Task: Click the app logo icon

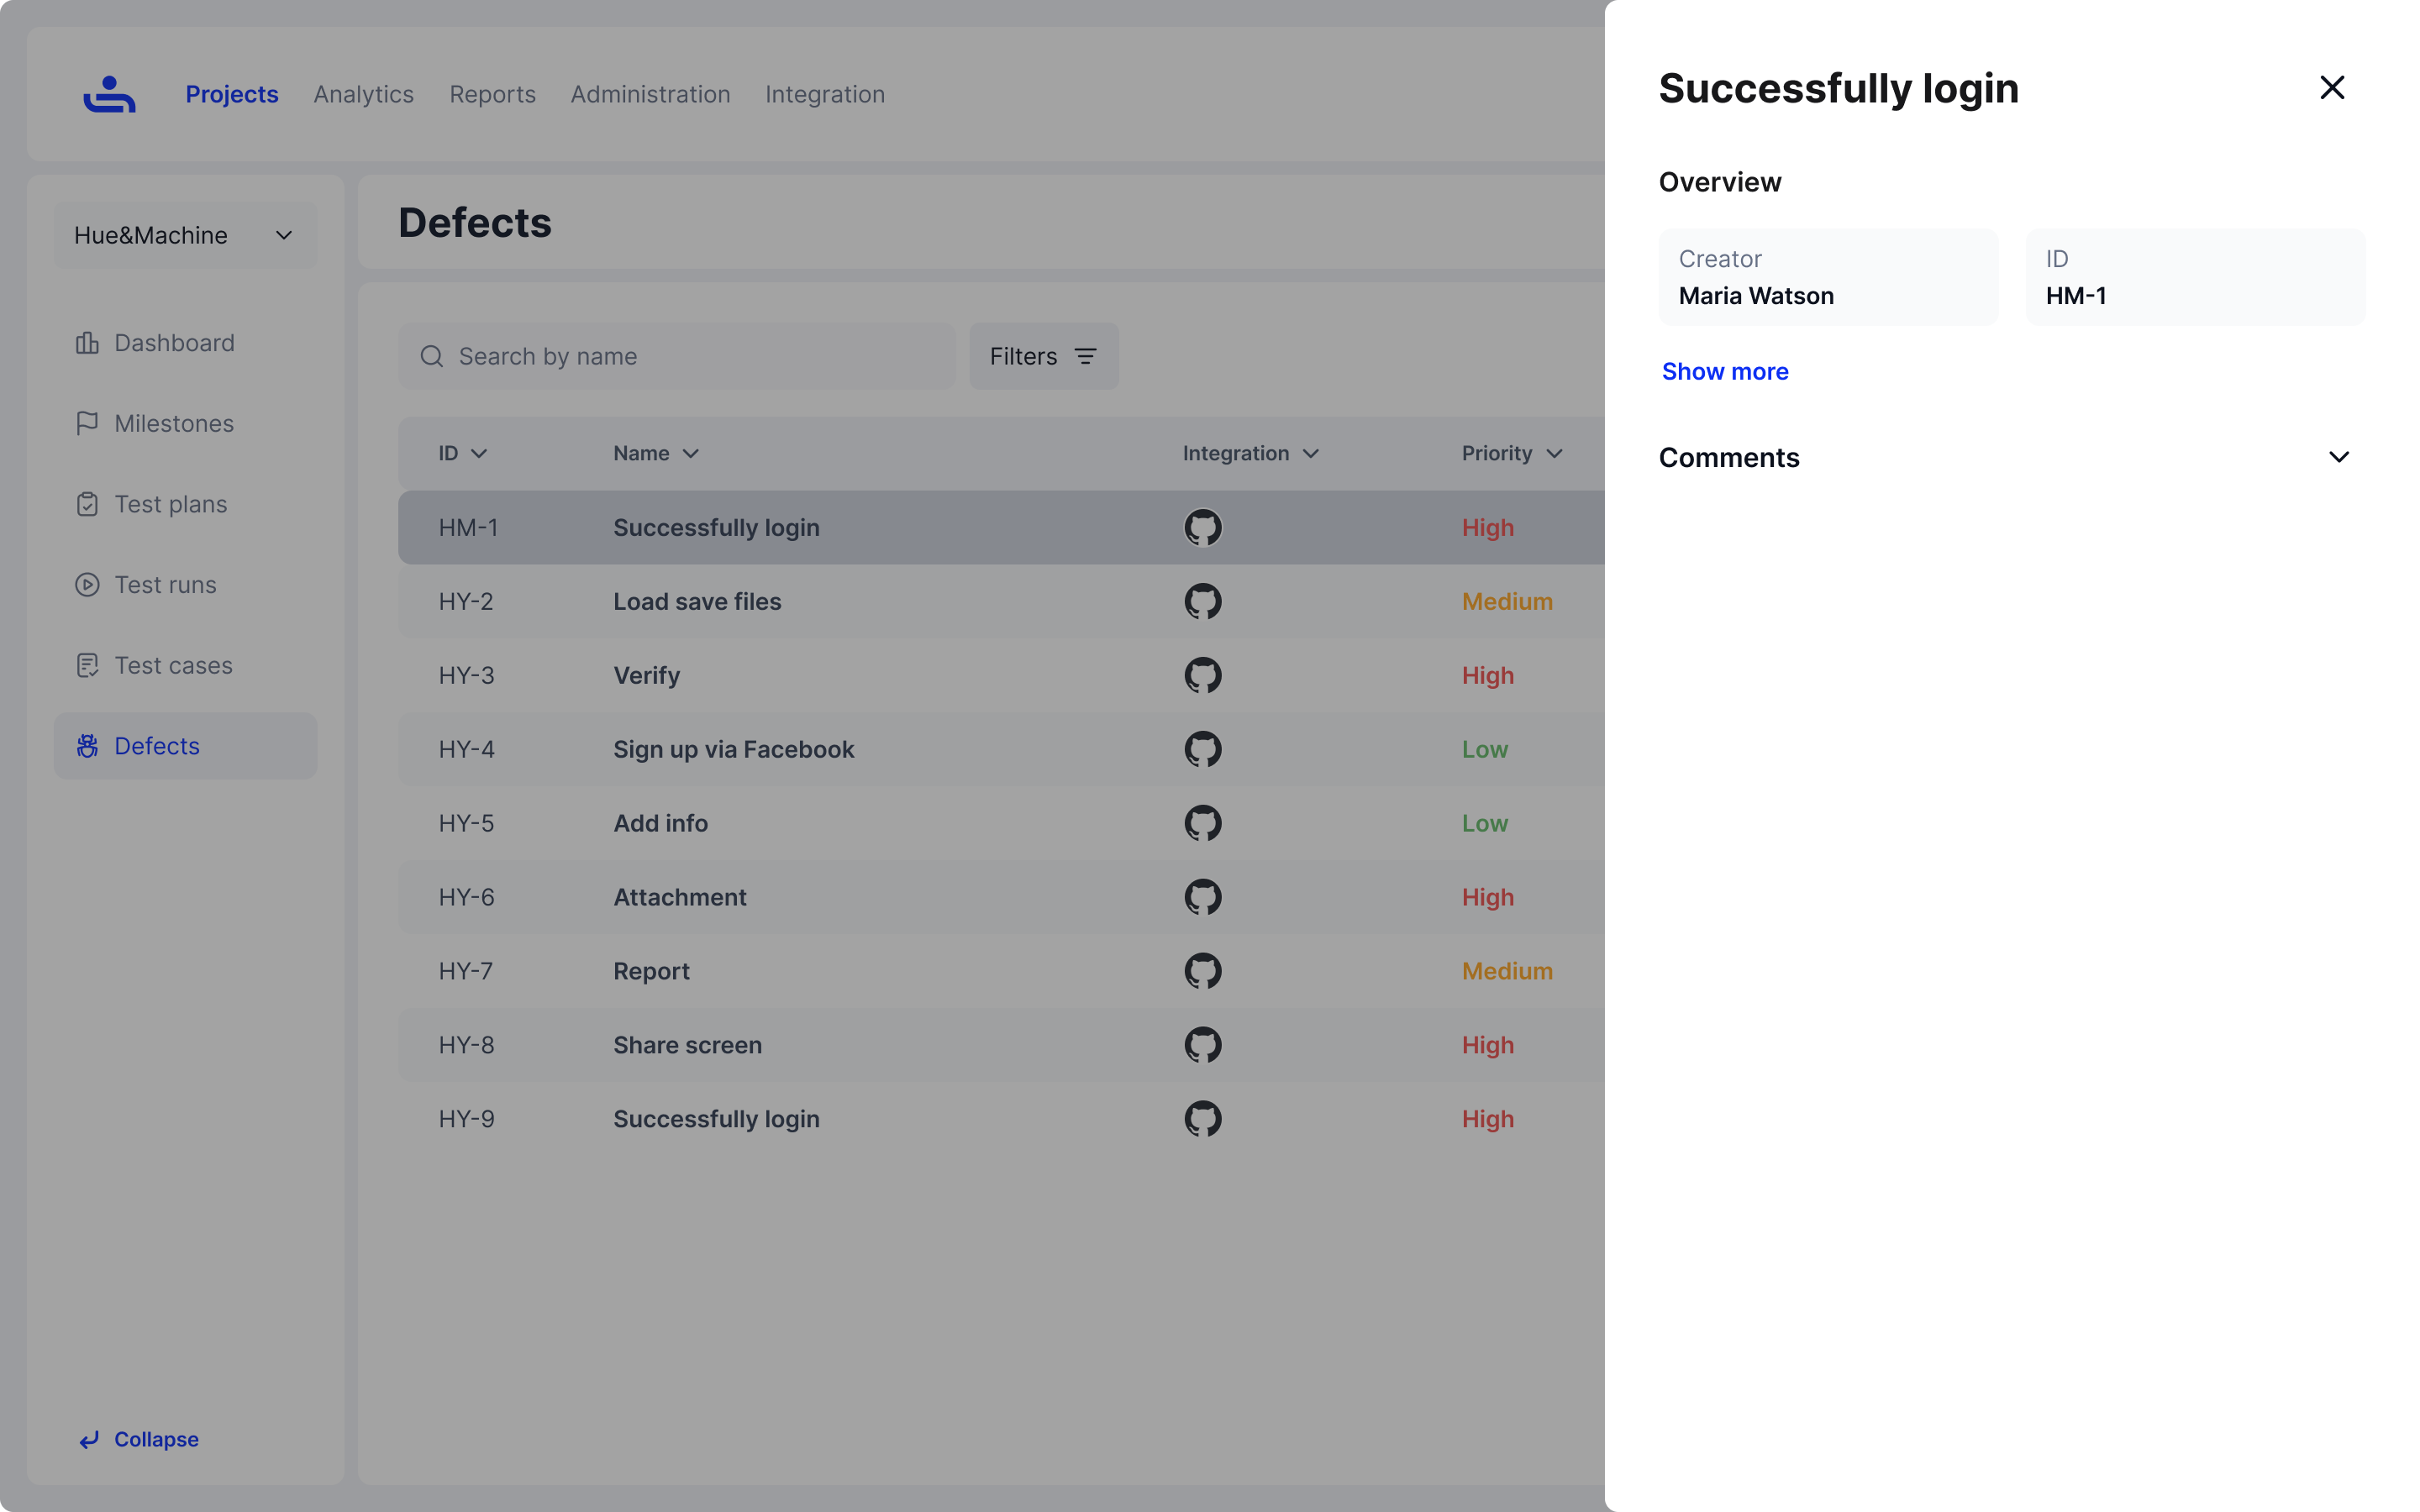Action: 109,94
